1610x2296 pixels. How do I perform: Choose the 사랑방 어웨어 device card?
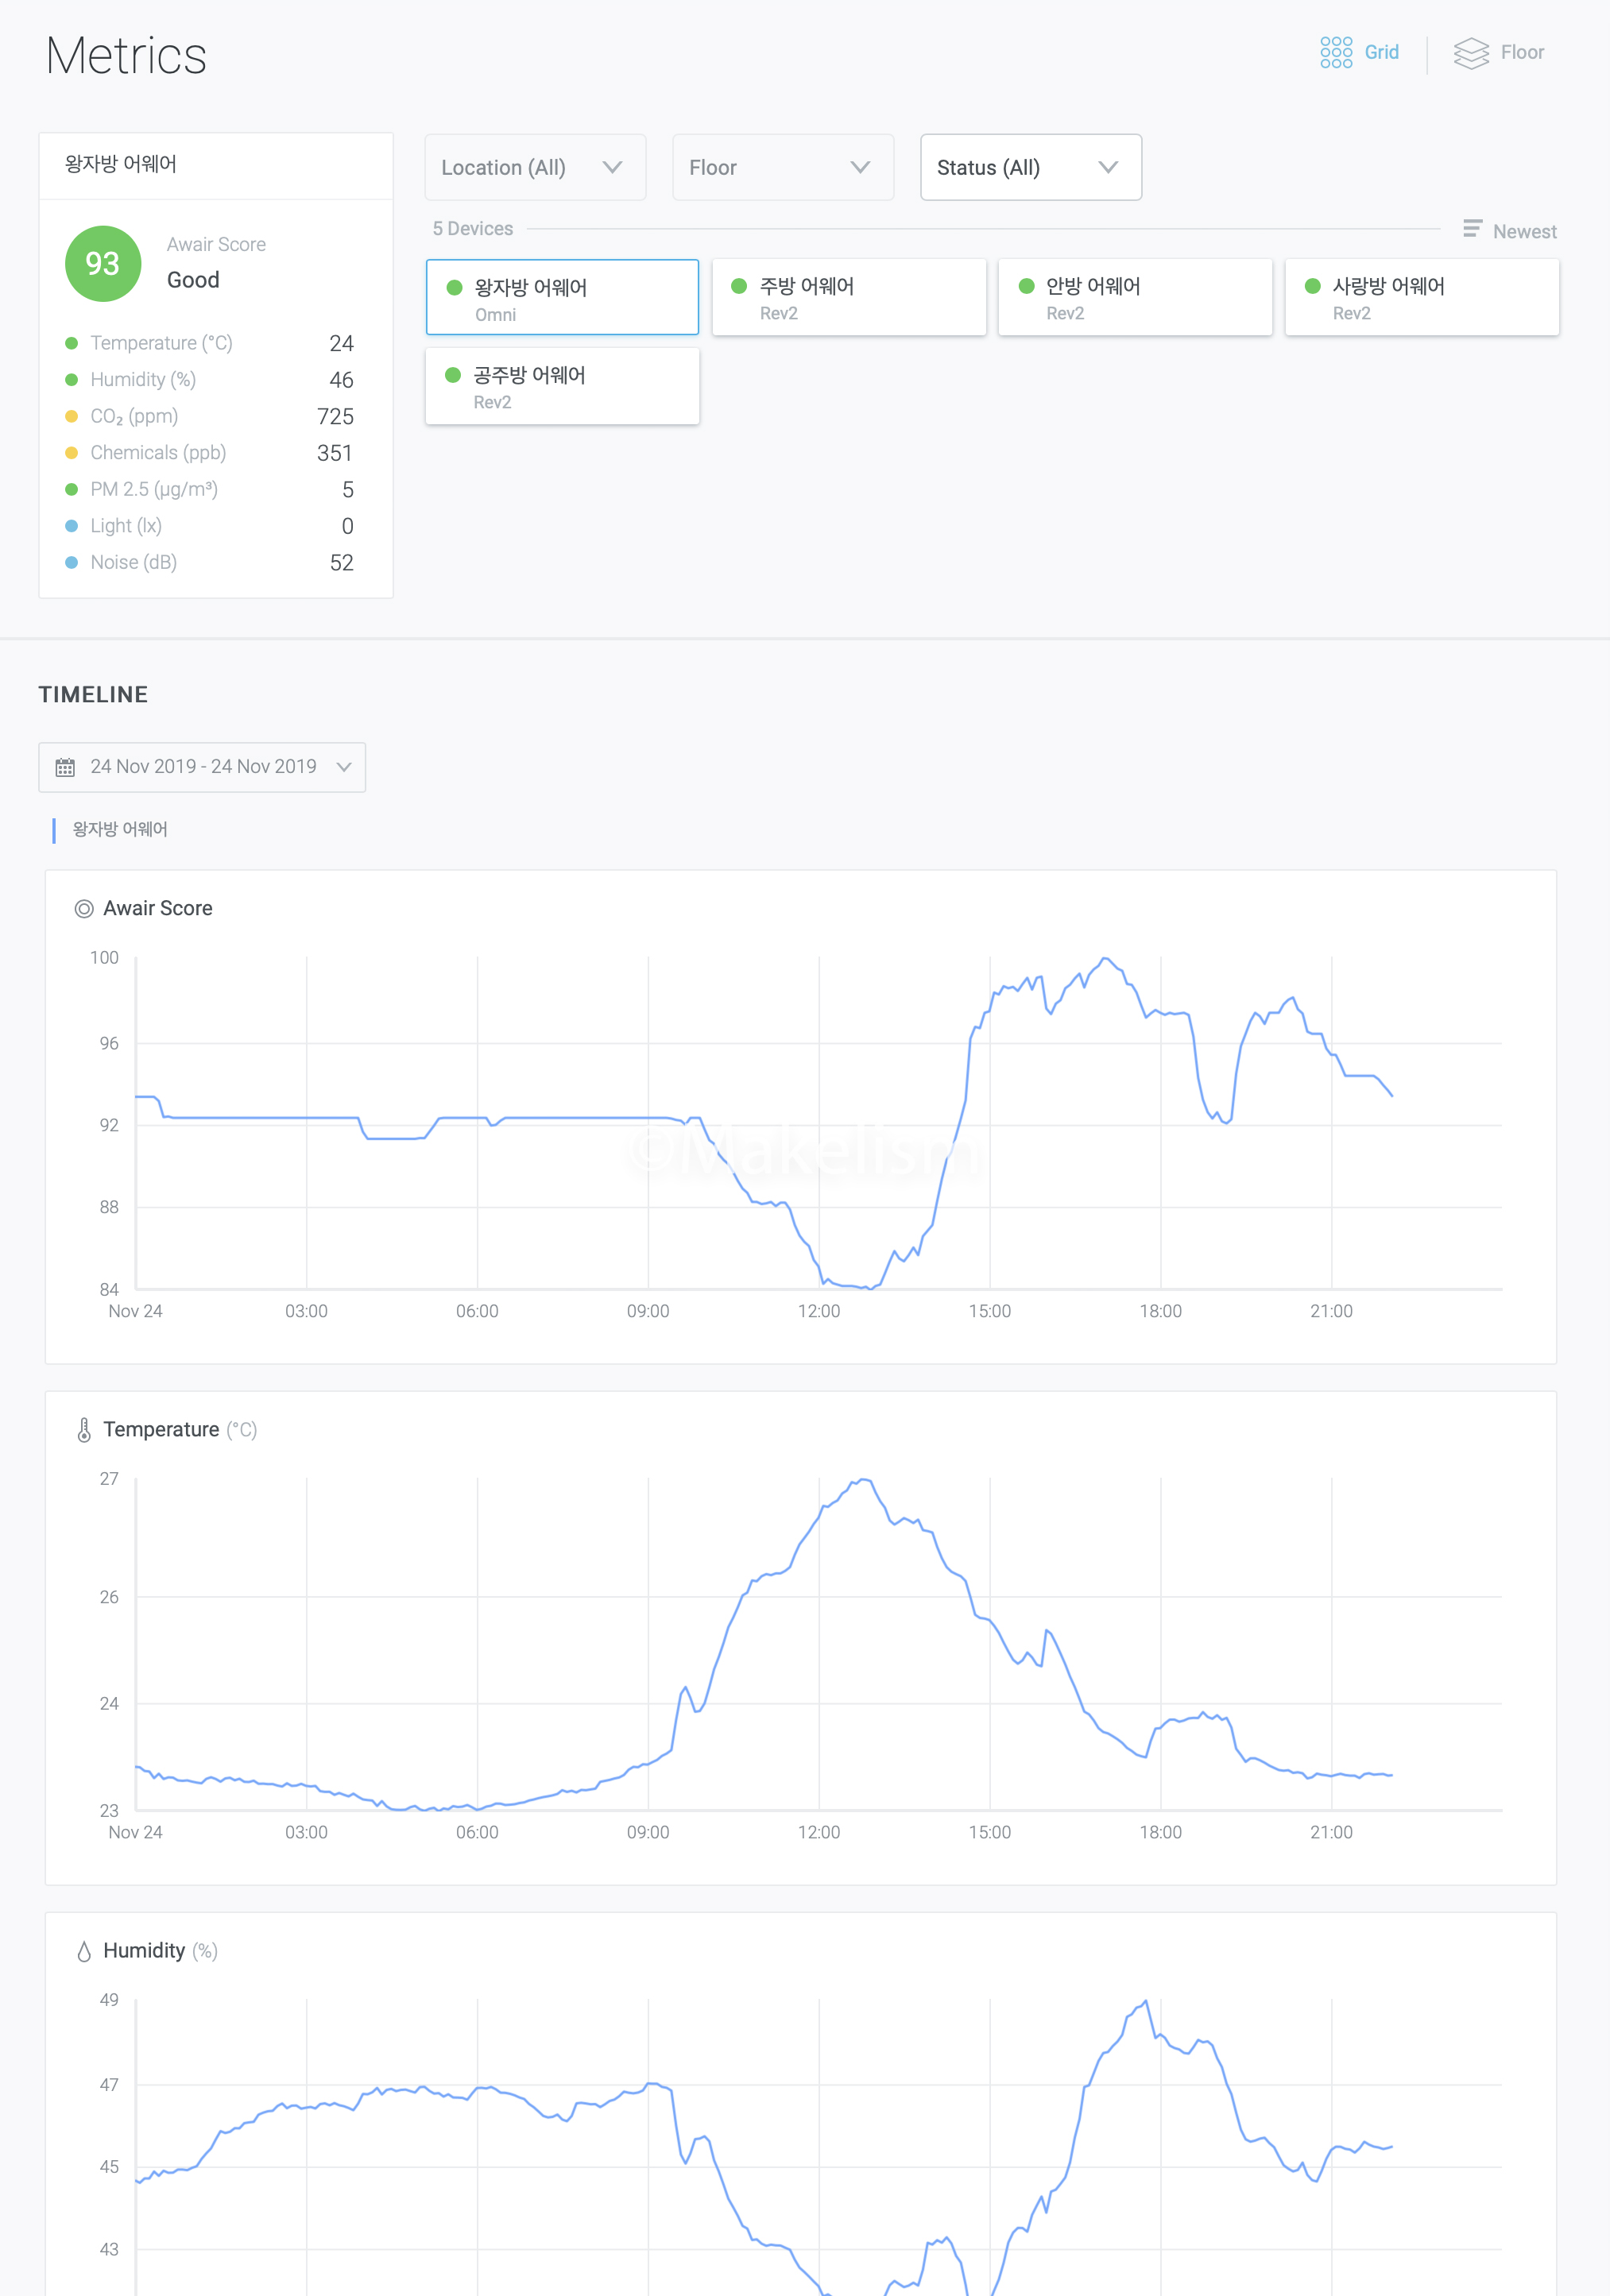coord(1421,297)
